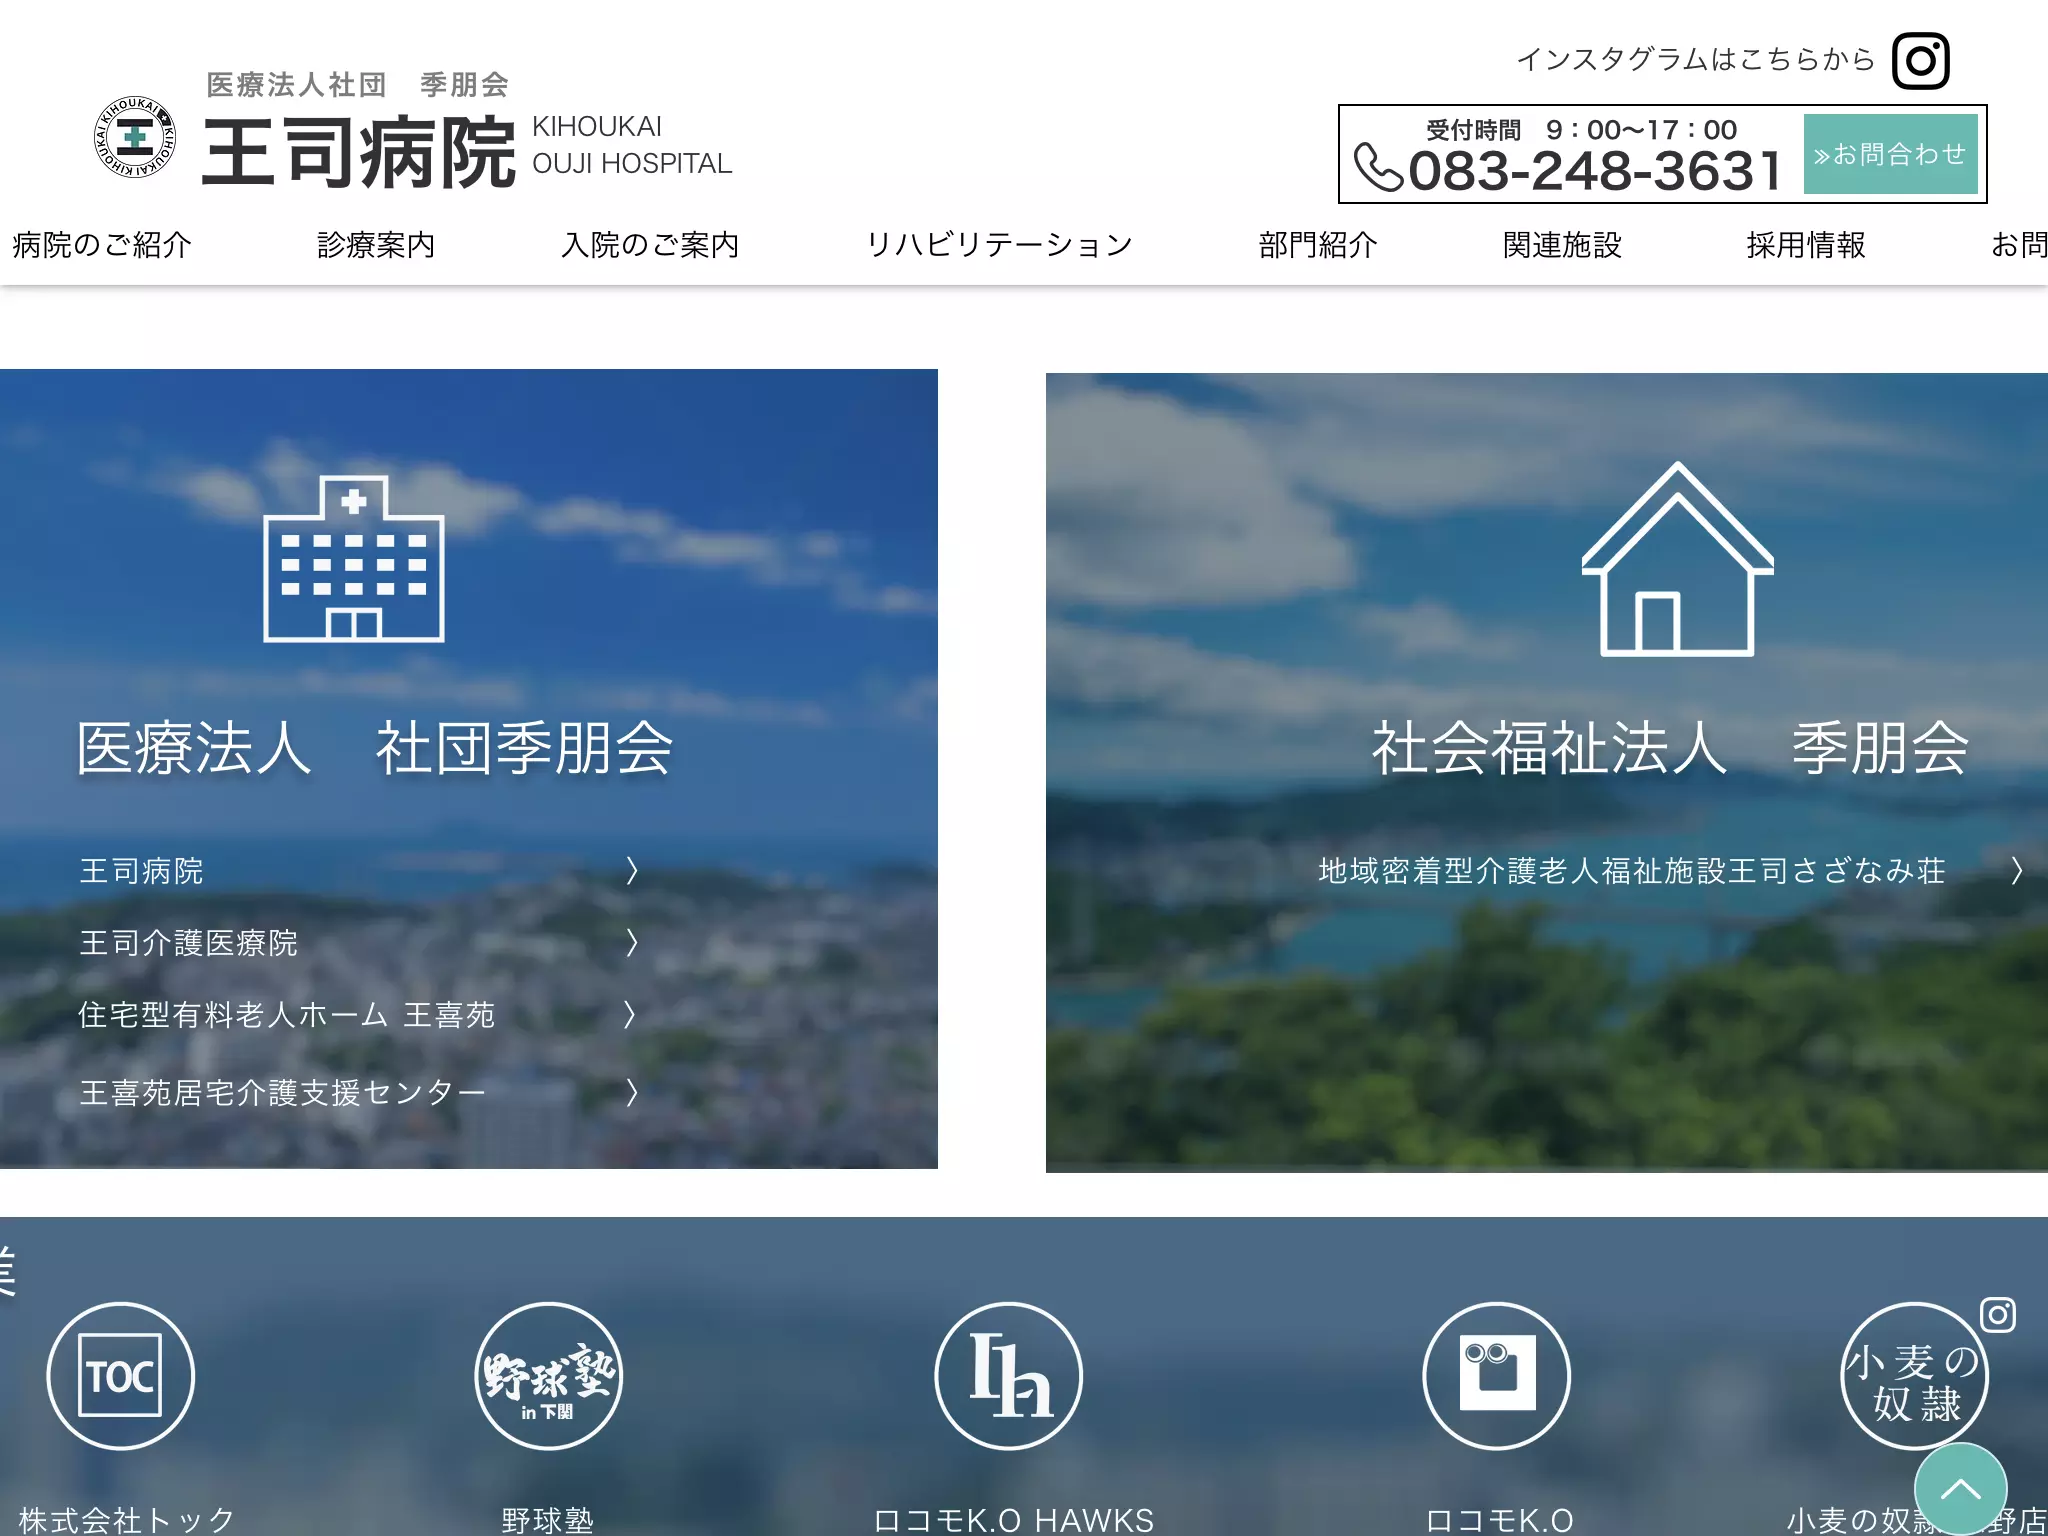Open the 小麦の奴隷 circular logo
Screen dimensions: 2048x1536
(x=1914, y=1376)
